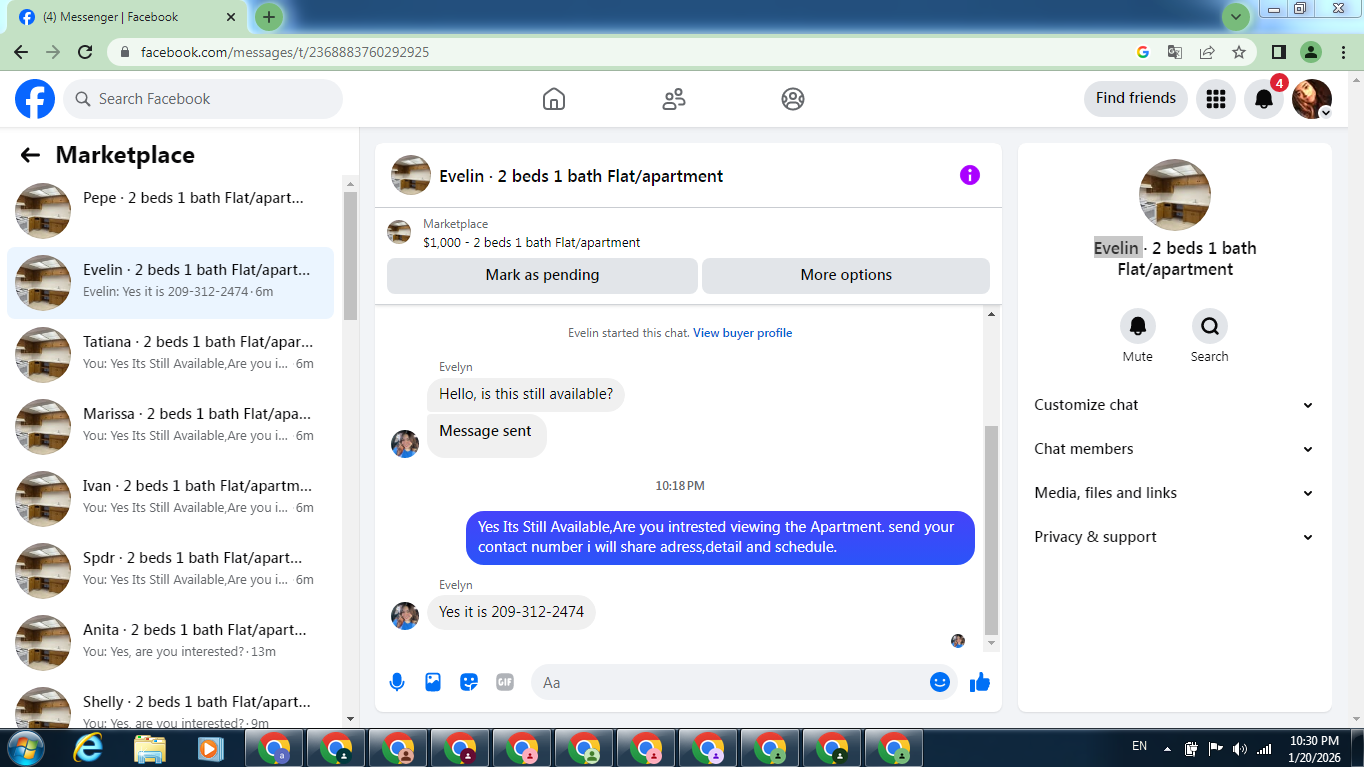The height and width of the screenshot is (767, 1364).
Task: Reload the current page
Action: point(86,52)
